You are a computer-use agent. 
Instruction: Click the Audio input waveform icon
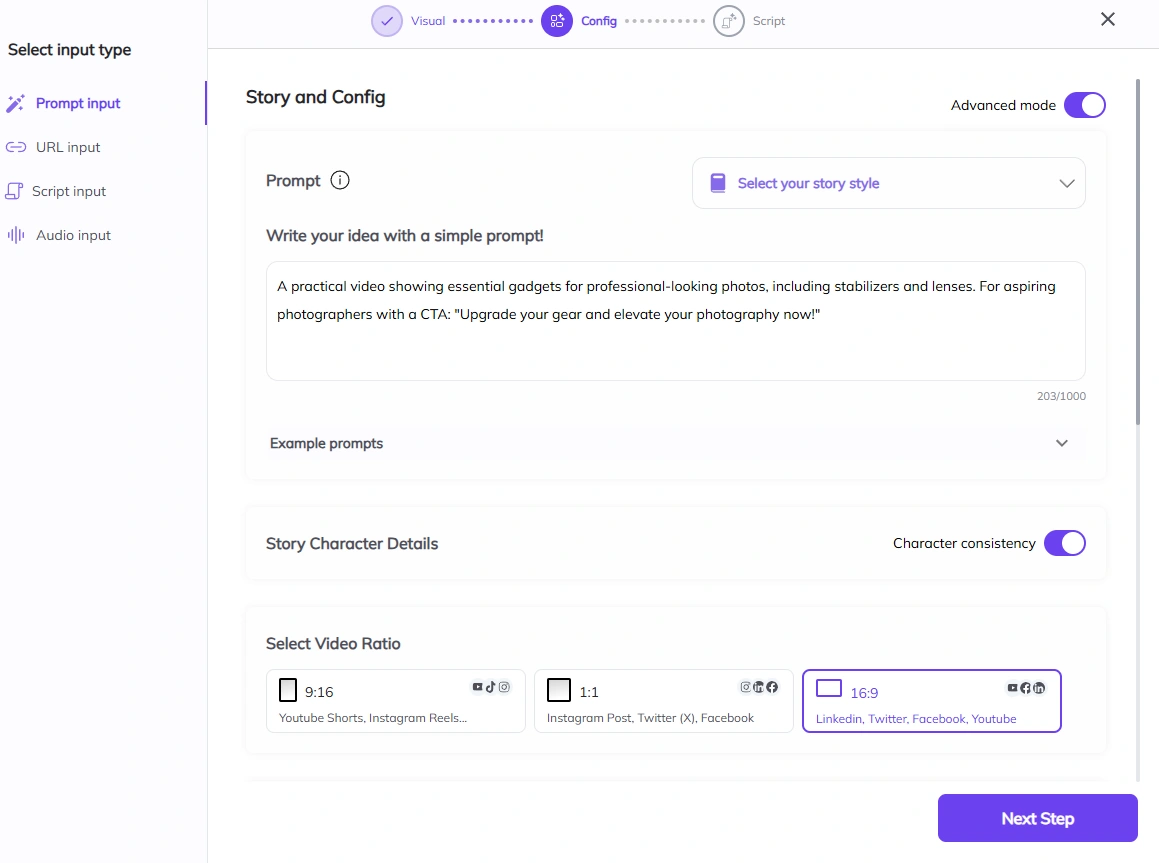[16, 235]
